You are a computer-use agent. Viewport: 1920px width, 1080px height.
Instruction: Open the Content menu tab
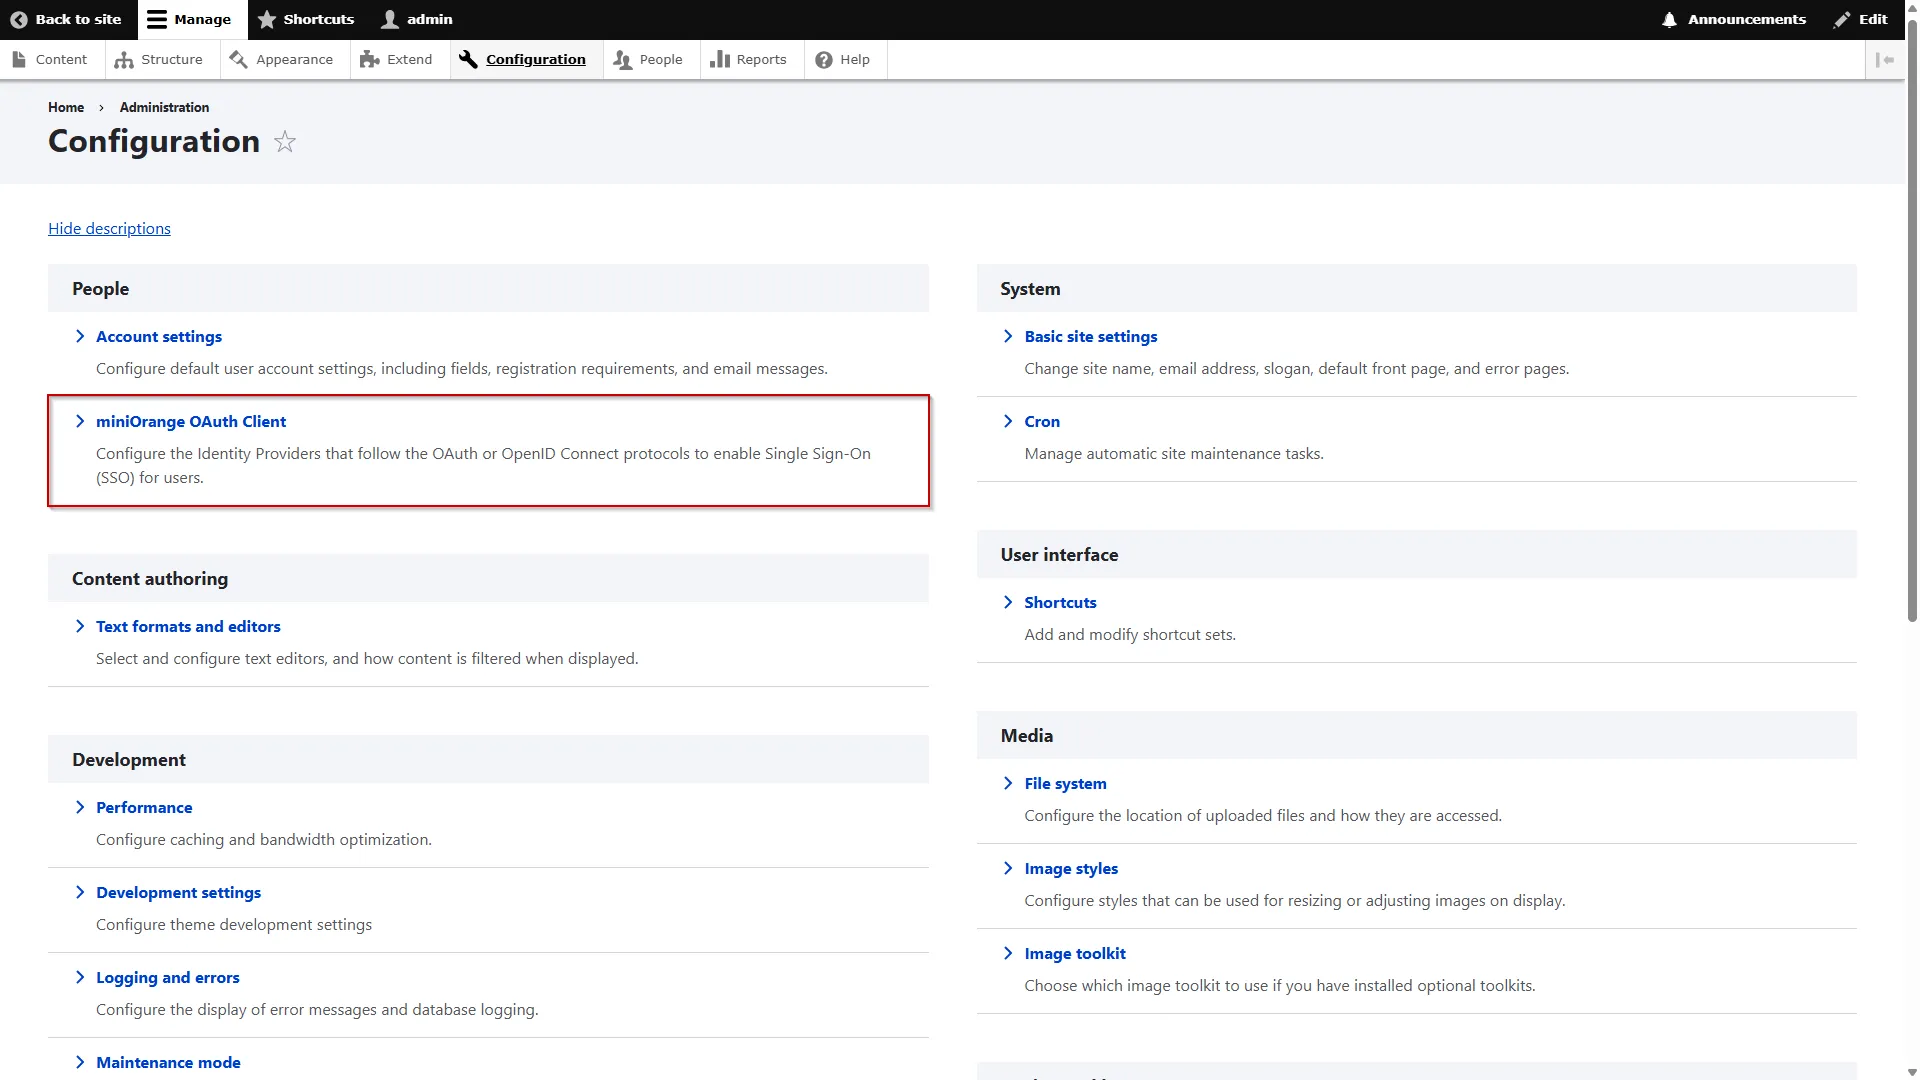pos(52,59)
